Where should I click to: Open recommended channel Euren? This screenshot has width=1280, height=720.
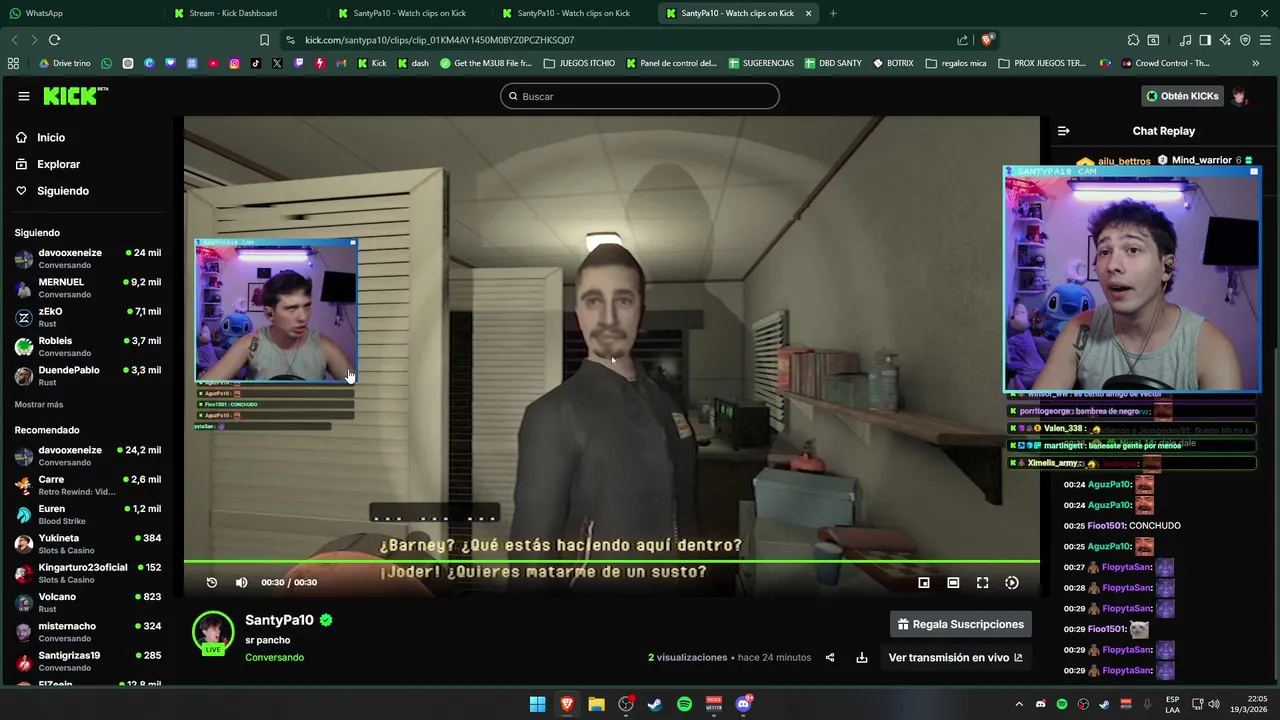88,514
